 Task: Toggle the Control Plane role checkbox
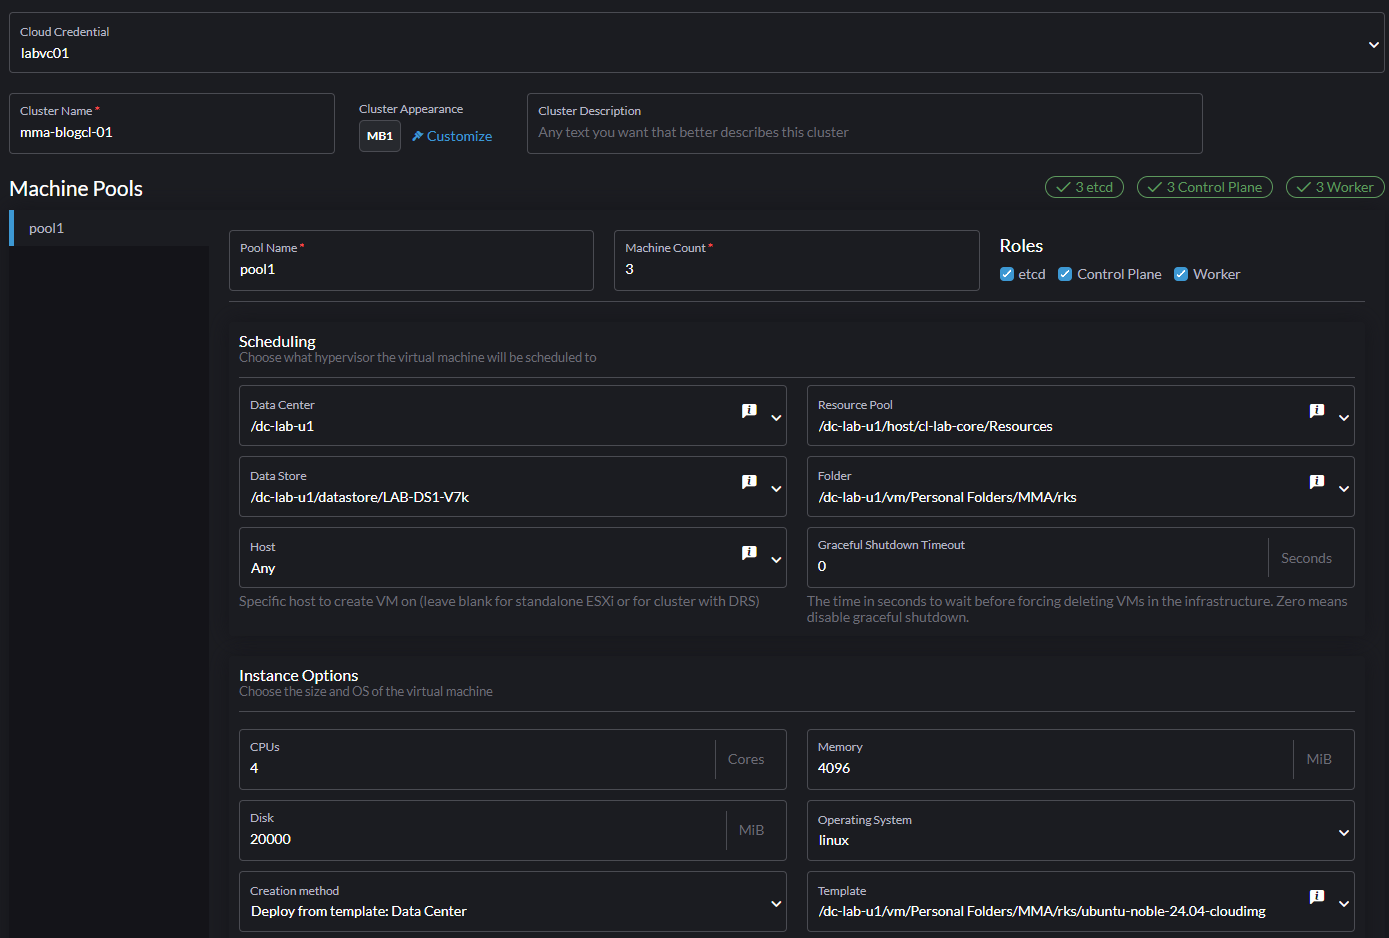pos(1065,274)
